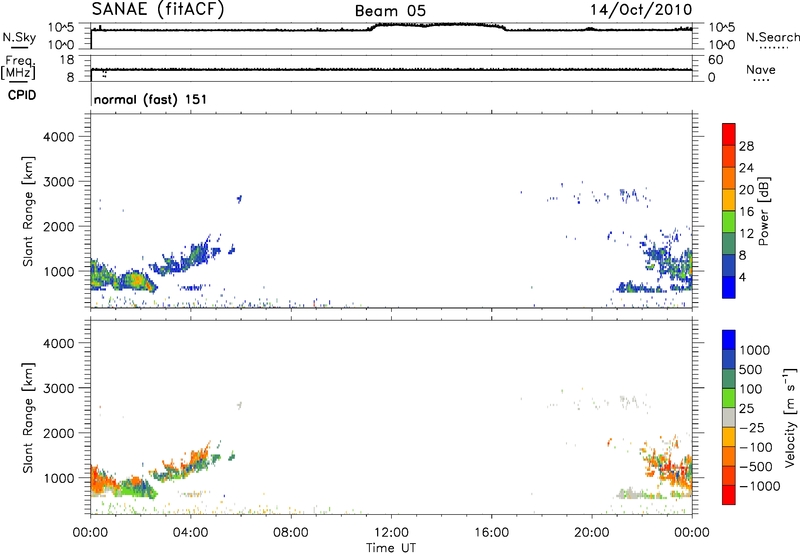Click the bright blue bottom power swatch
800x554 pixels.
[729, 287]
